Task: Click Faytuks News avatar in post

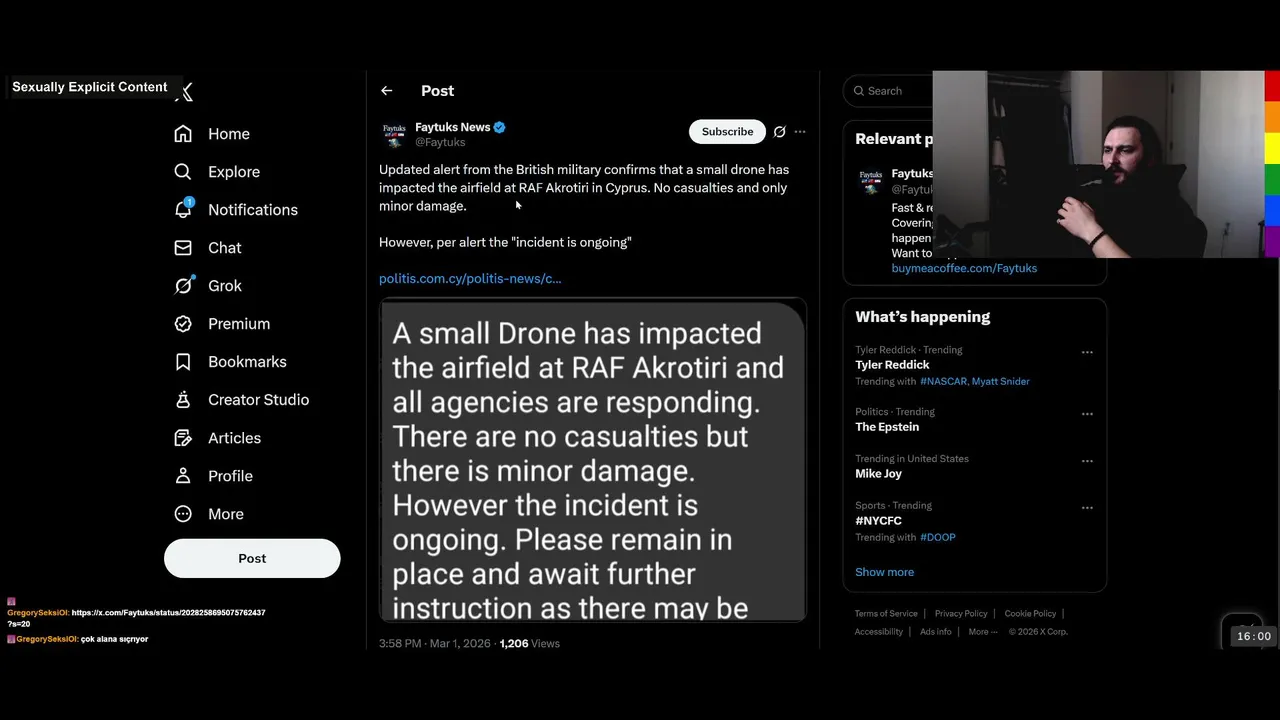Action: point(394,134)
